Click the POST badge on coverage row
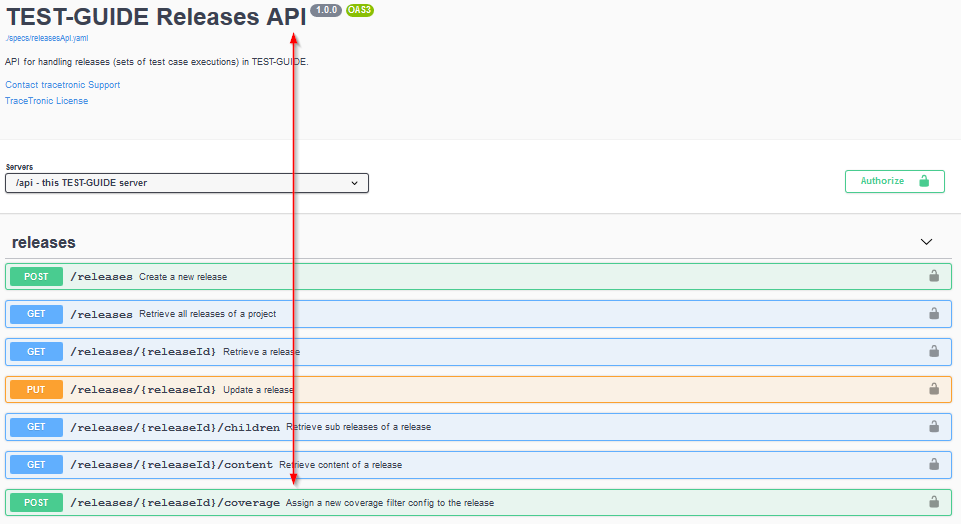Image resolution: width=961 pixels, height=524 pixels. coord(36,503)
